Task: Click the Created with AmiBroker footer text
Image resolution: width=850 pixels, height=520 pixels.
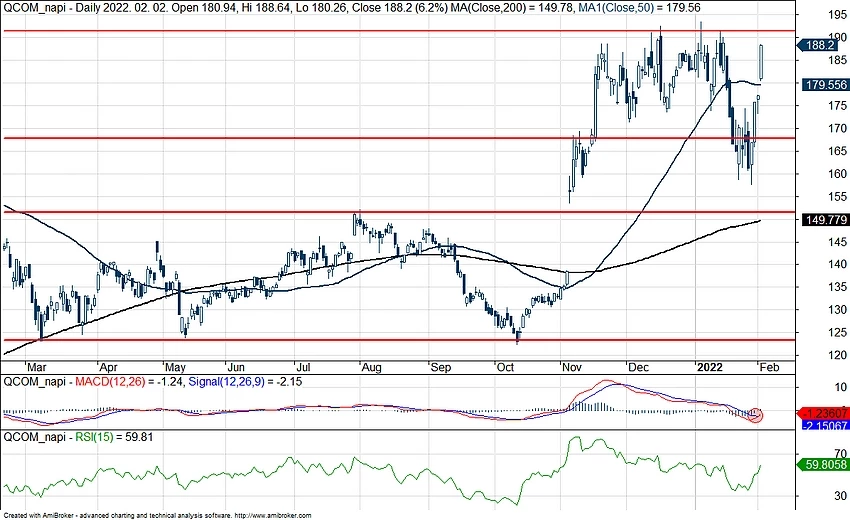Action: point(38,516)
